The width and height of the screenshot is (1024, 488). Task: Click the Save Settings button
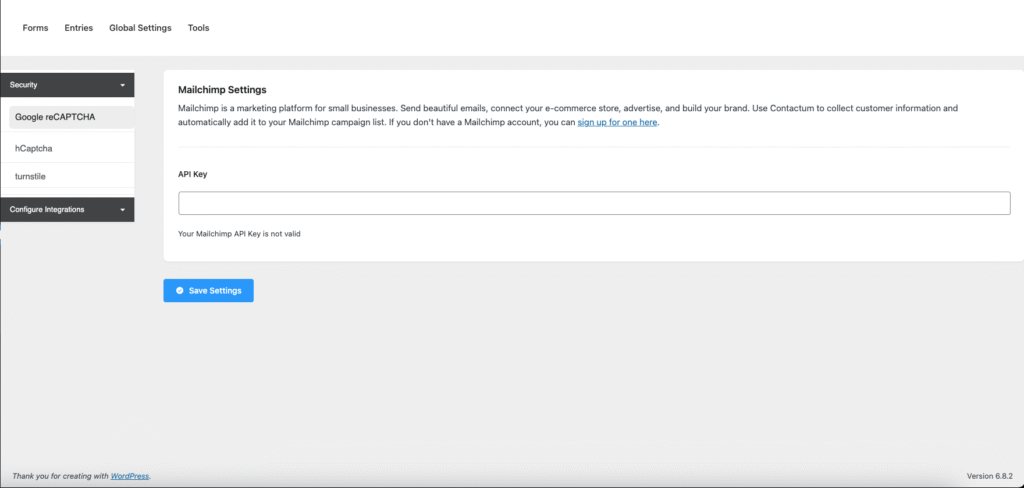tap(209, 290)
